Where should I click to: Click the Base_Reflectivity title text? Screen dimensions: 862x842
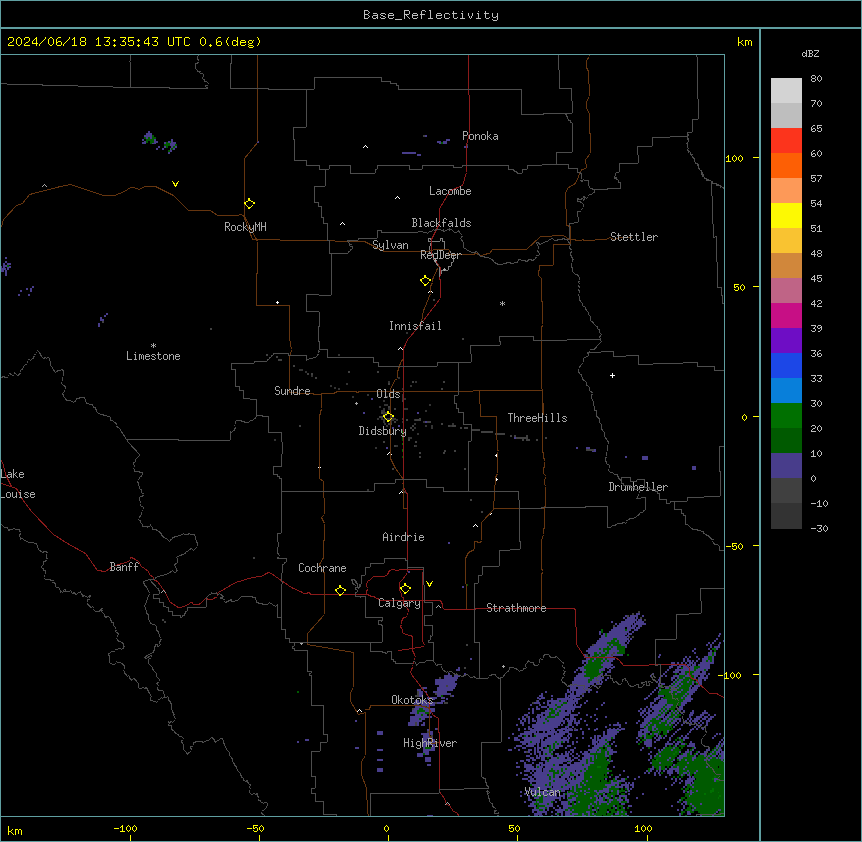(x=431, y=15)
